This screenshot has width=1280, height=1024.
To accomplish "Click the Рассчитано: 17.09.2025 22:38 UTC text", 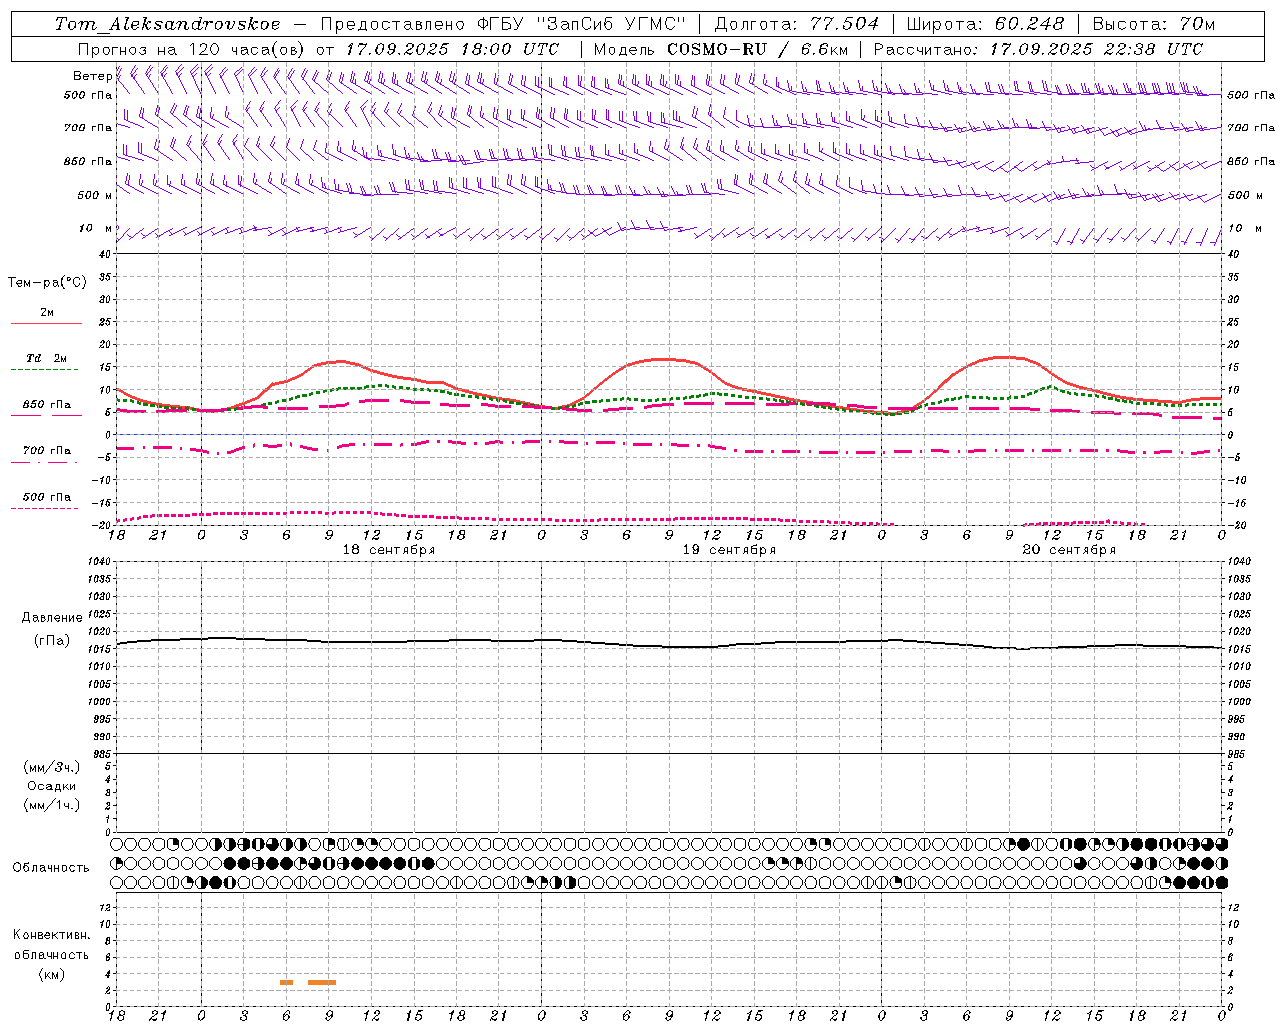I will [1038, 49].
